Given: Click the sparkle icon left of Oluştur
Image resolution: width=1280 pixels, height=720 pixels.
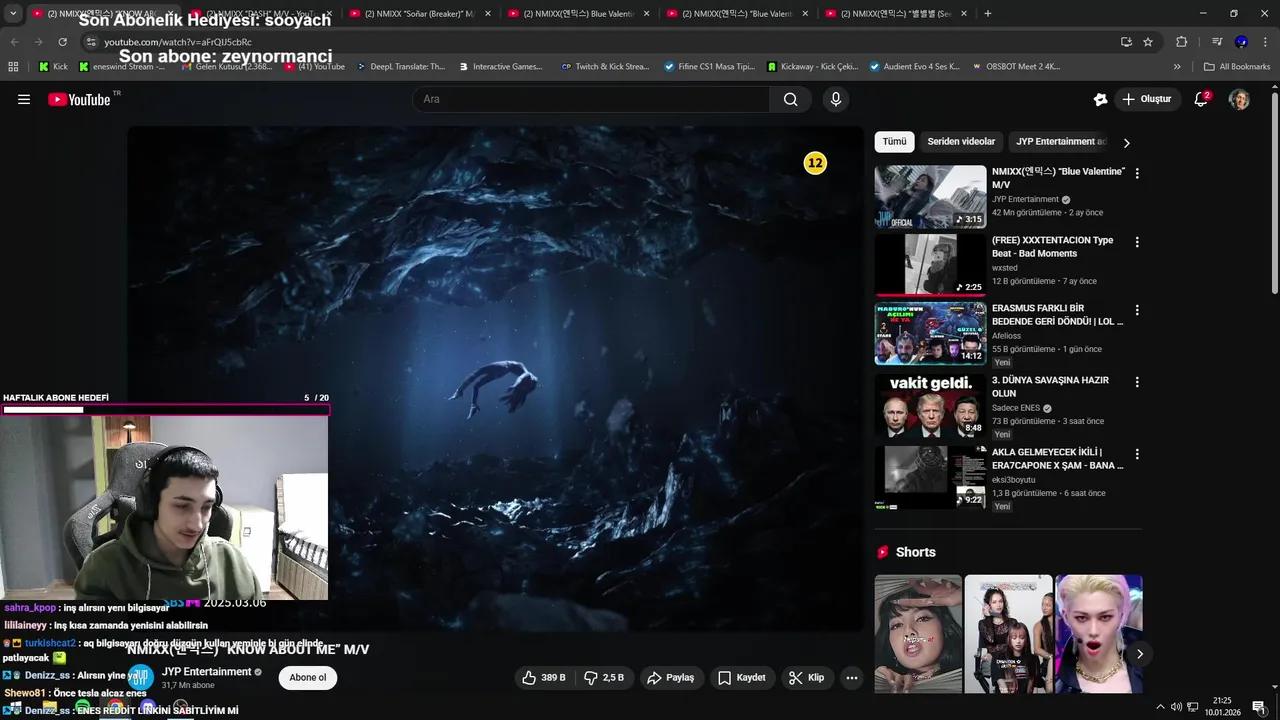Looking at the screenshot, I should click(1100, 99).
